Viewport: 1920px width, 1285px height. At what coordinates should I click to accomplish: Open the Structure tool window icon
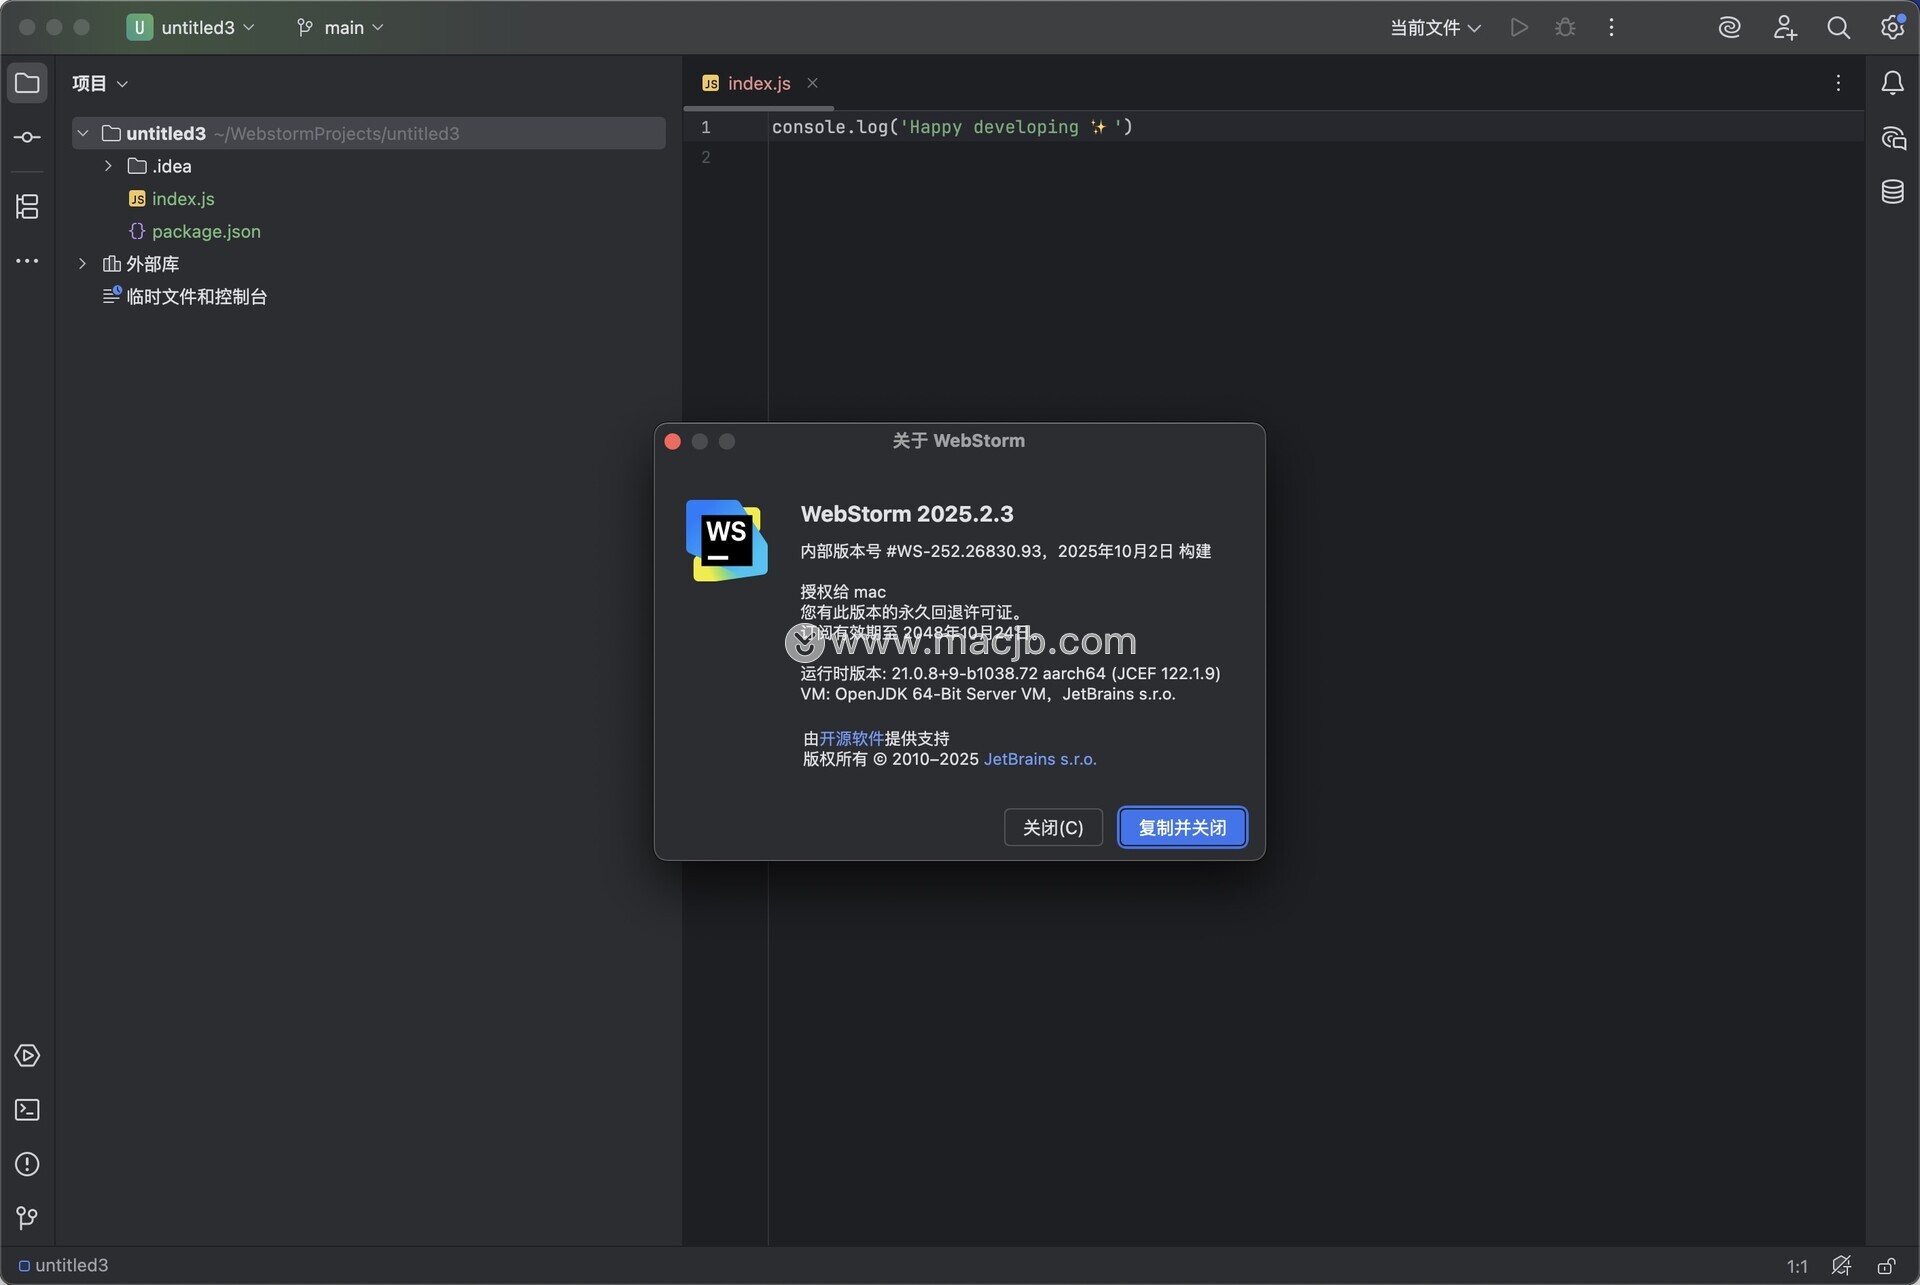(27, 207)
